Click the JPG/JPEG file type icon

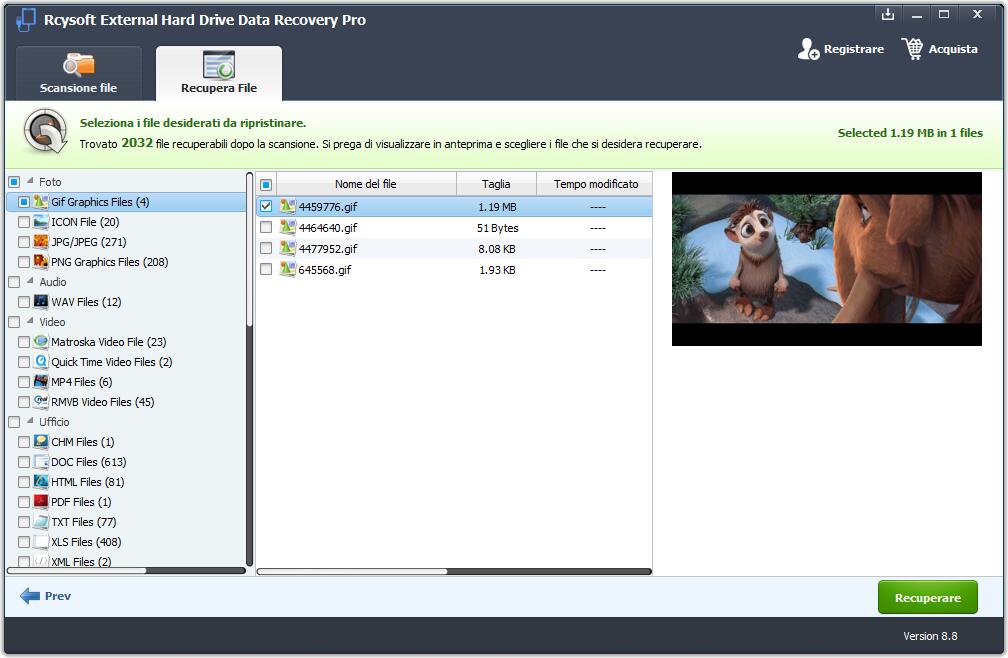coord(41,242)
